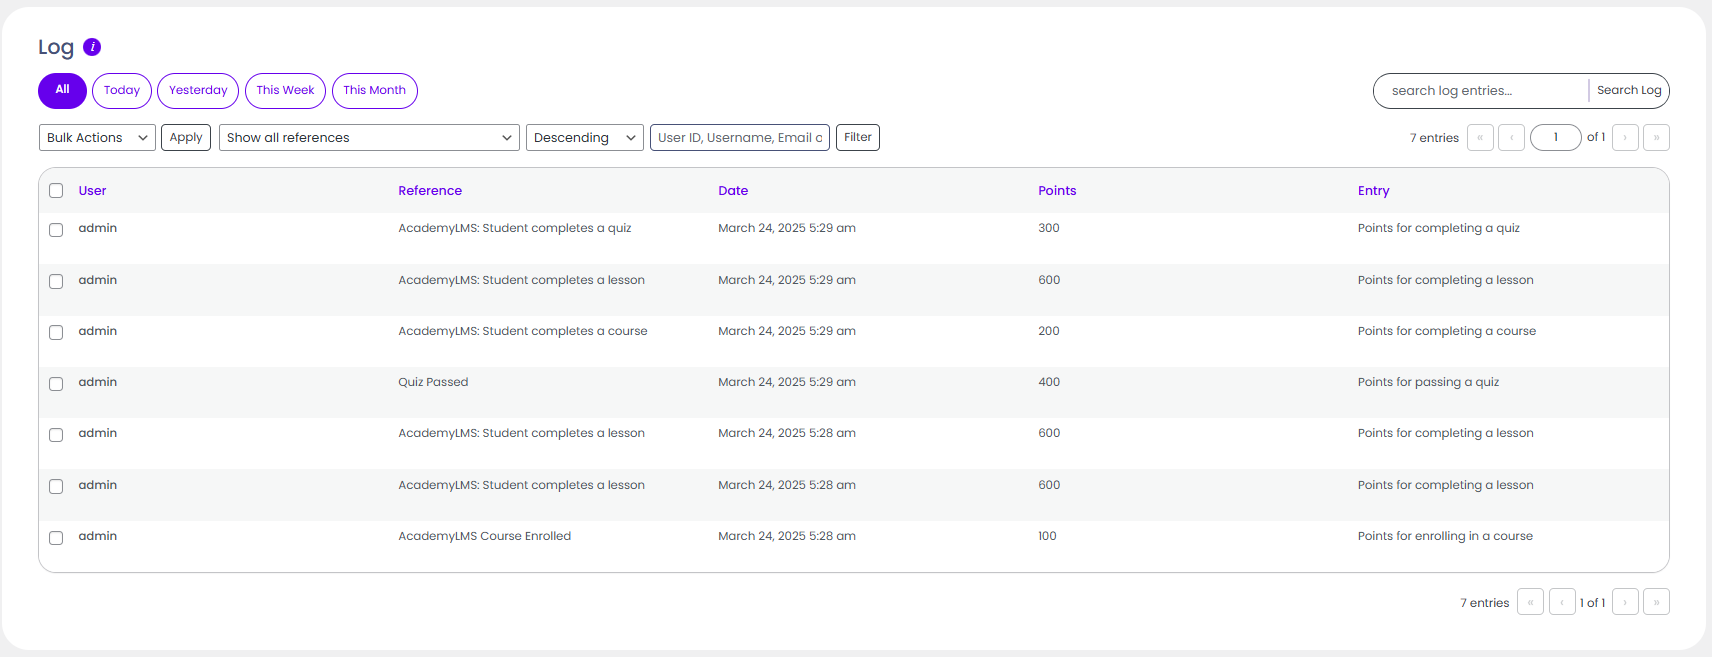The width and height of the screenshot is (1712, 657).
Task: Go to last page in top pagination
Action: pyautogui.click(x=1656, y=137)
